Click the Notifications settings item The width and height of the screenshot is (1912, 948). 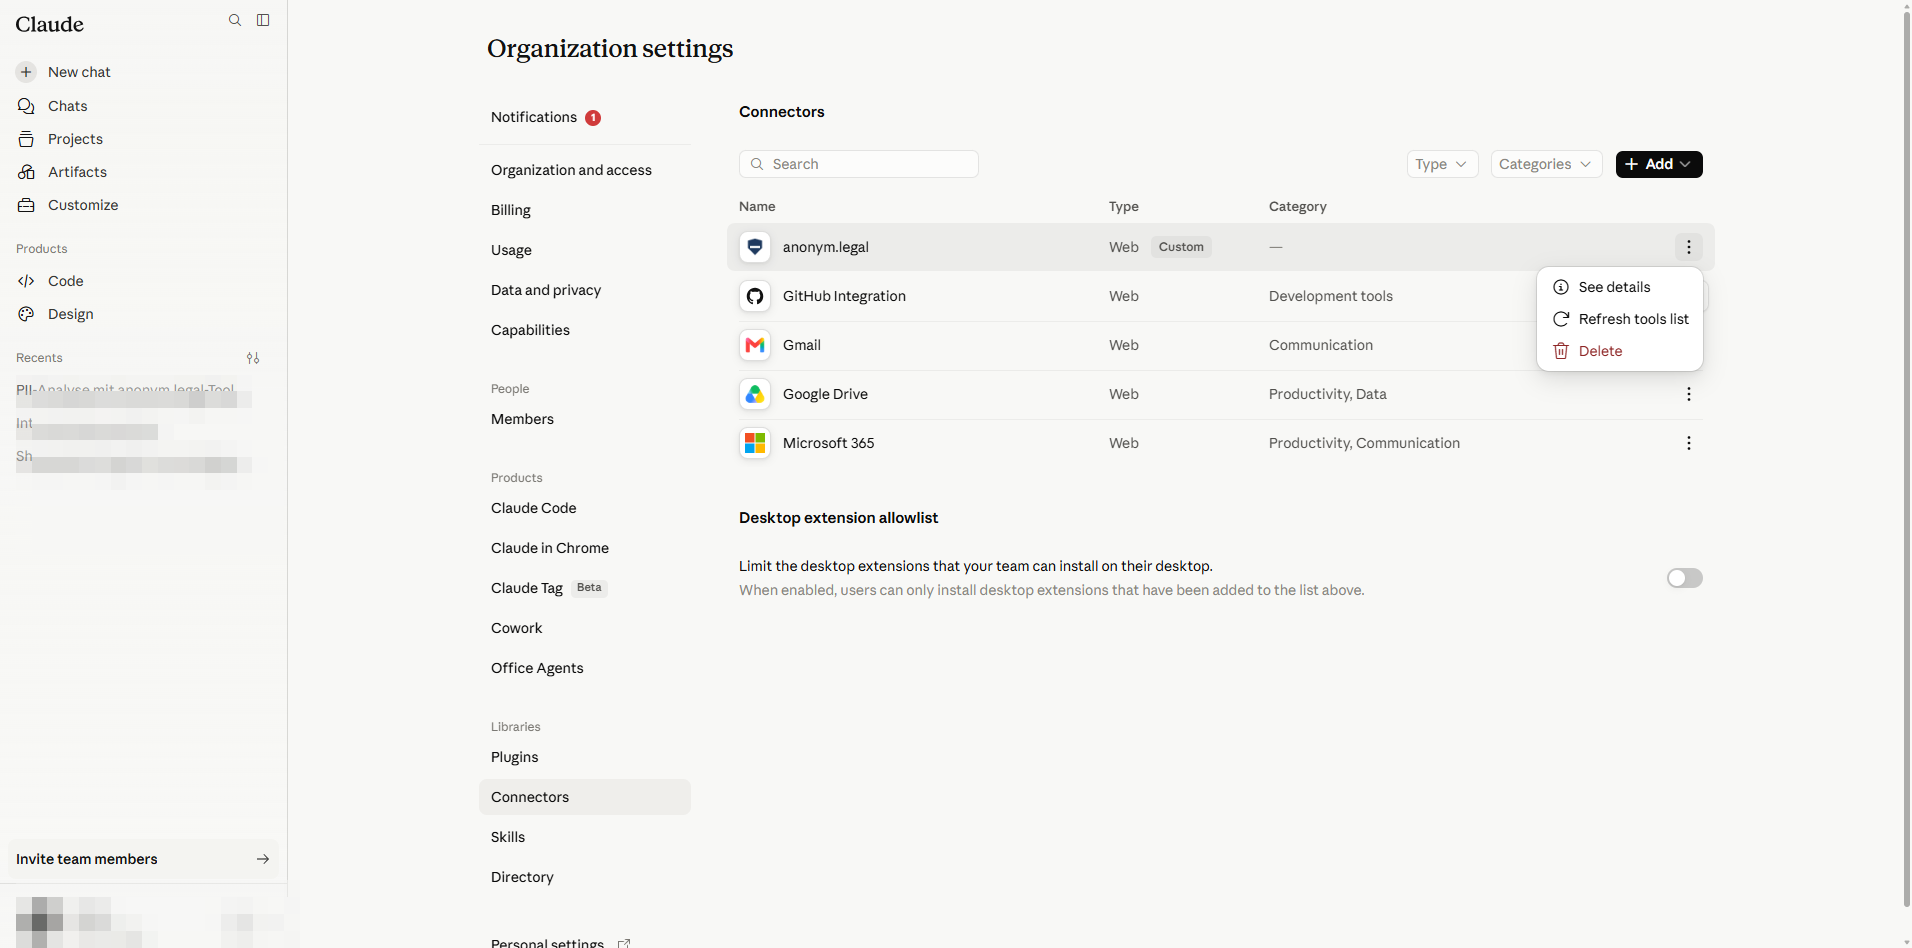tap(585, 117)
